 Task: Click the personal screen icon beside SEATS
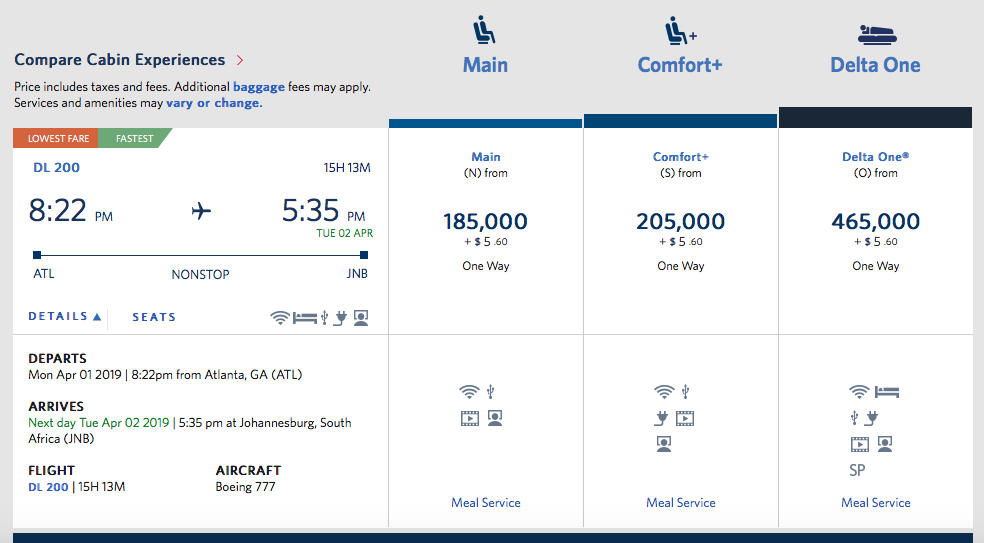tap(361, 318)
